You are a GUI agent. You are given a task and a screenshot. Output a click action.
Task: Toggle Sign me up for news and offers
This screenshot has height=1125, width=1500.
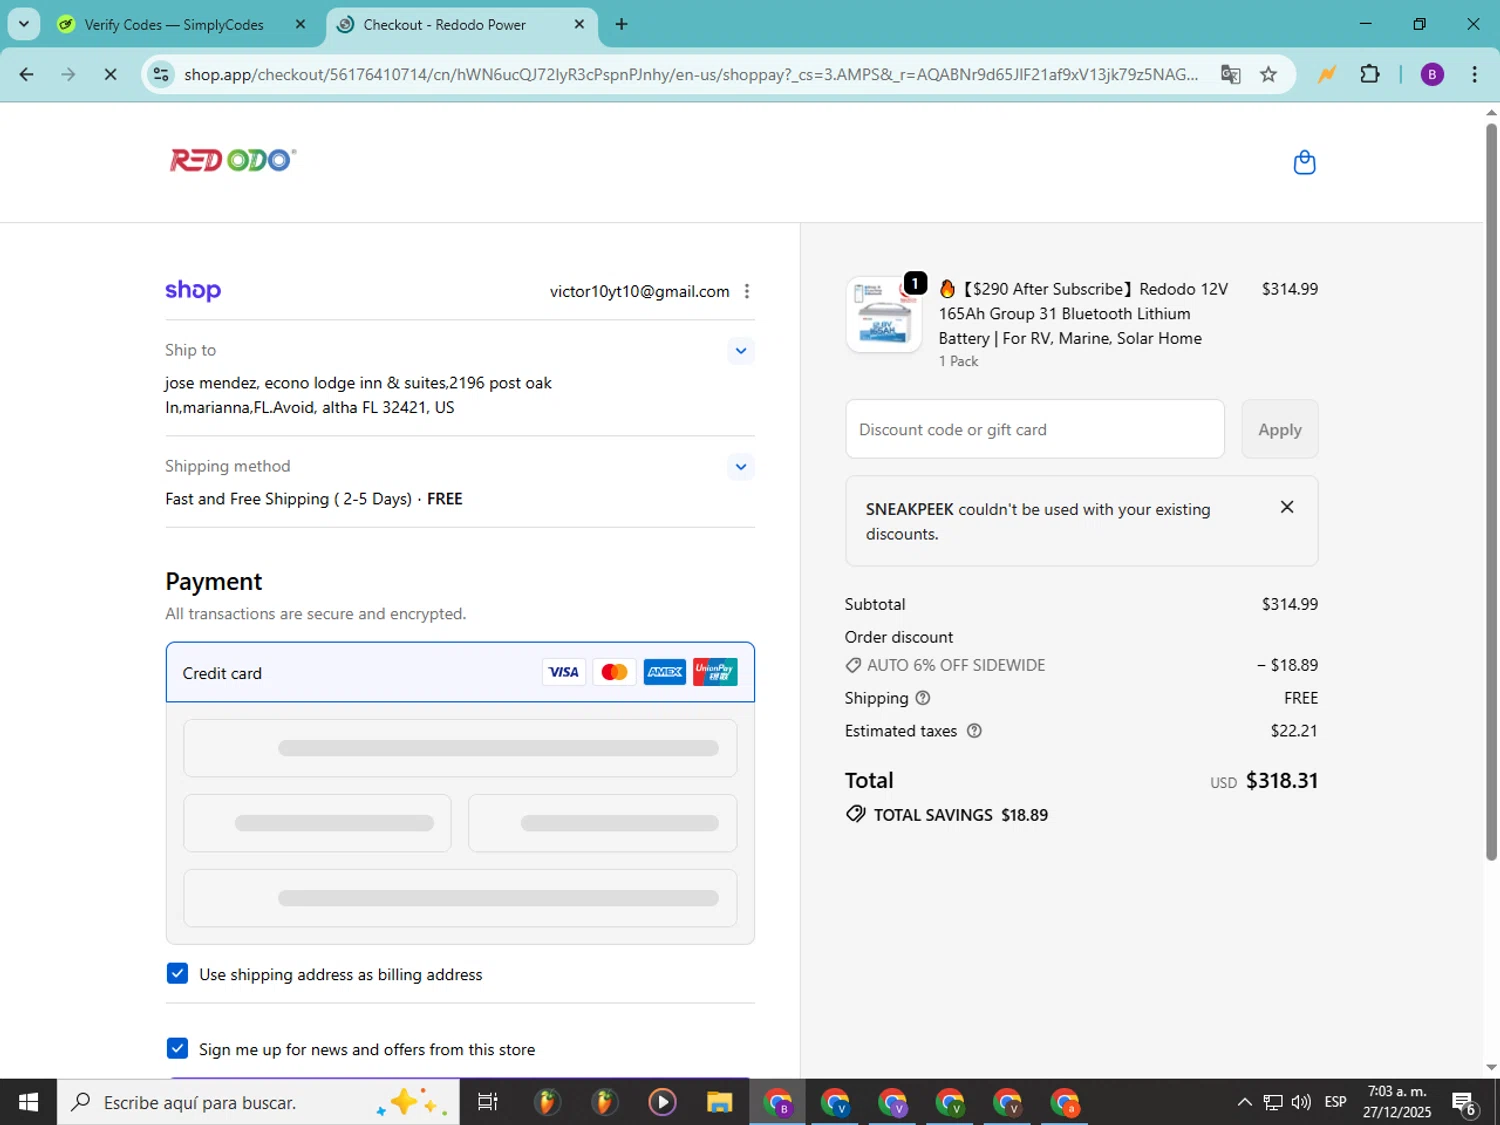click(177, 1048)
